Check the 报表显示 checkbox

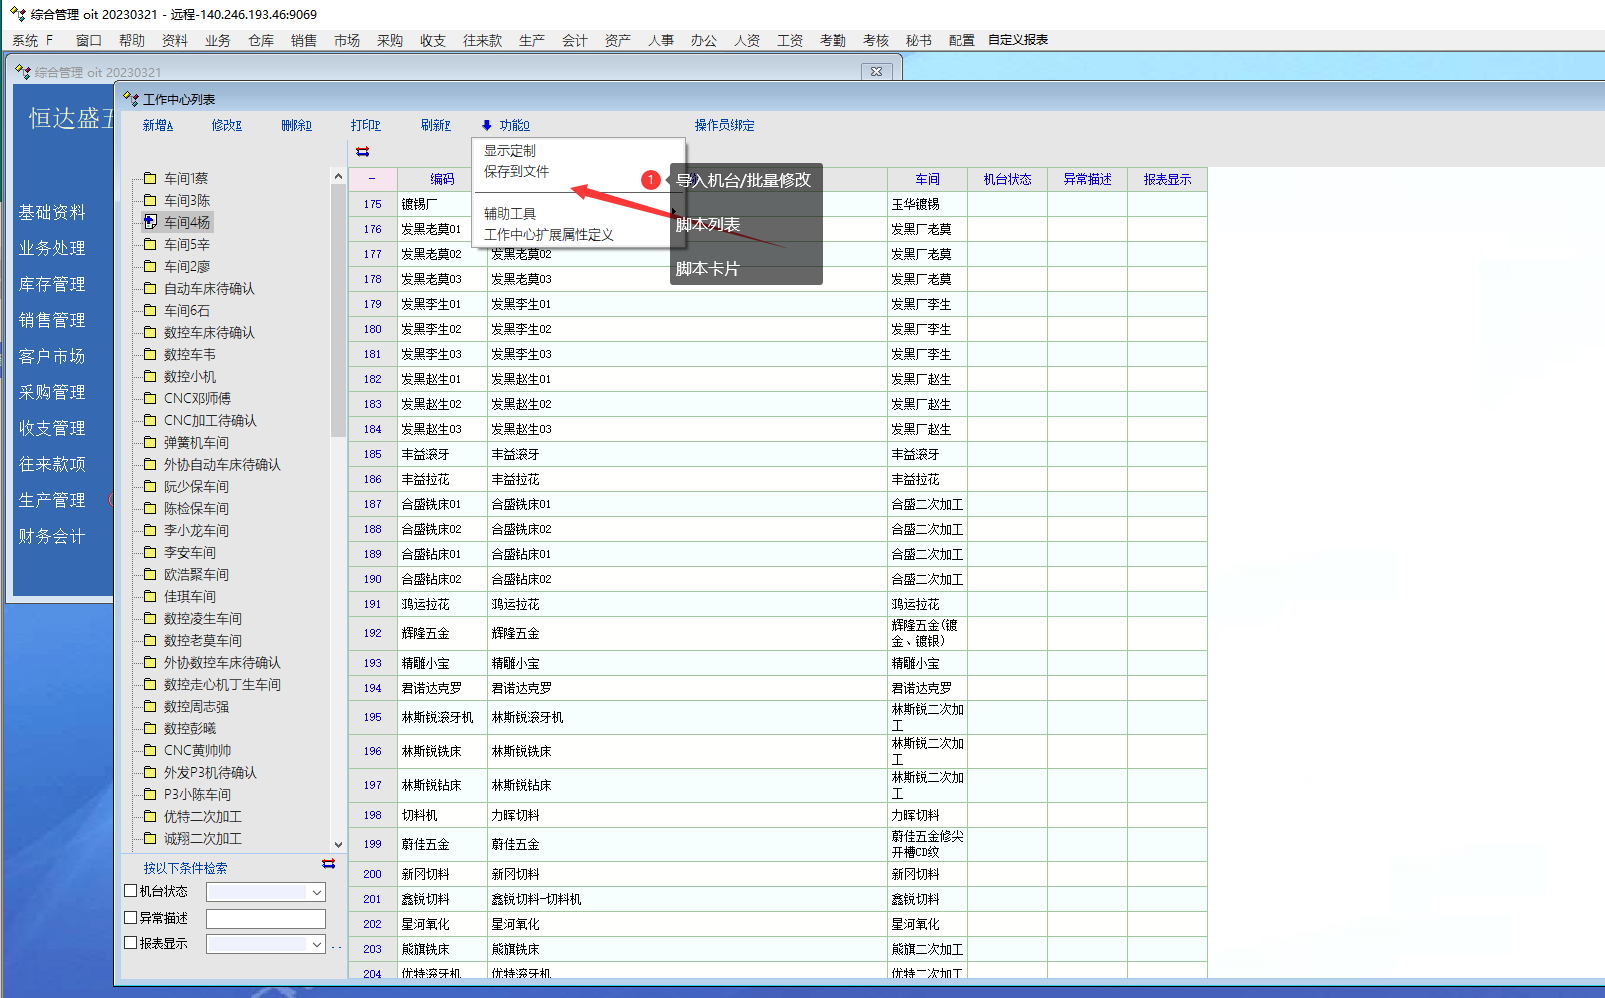point(131,942)
